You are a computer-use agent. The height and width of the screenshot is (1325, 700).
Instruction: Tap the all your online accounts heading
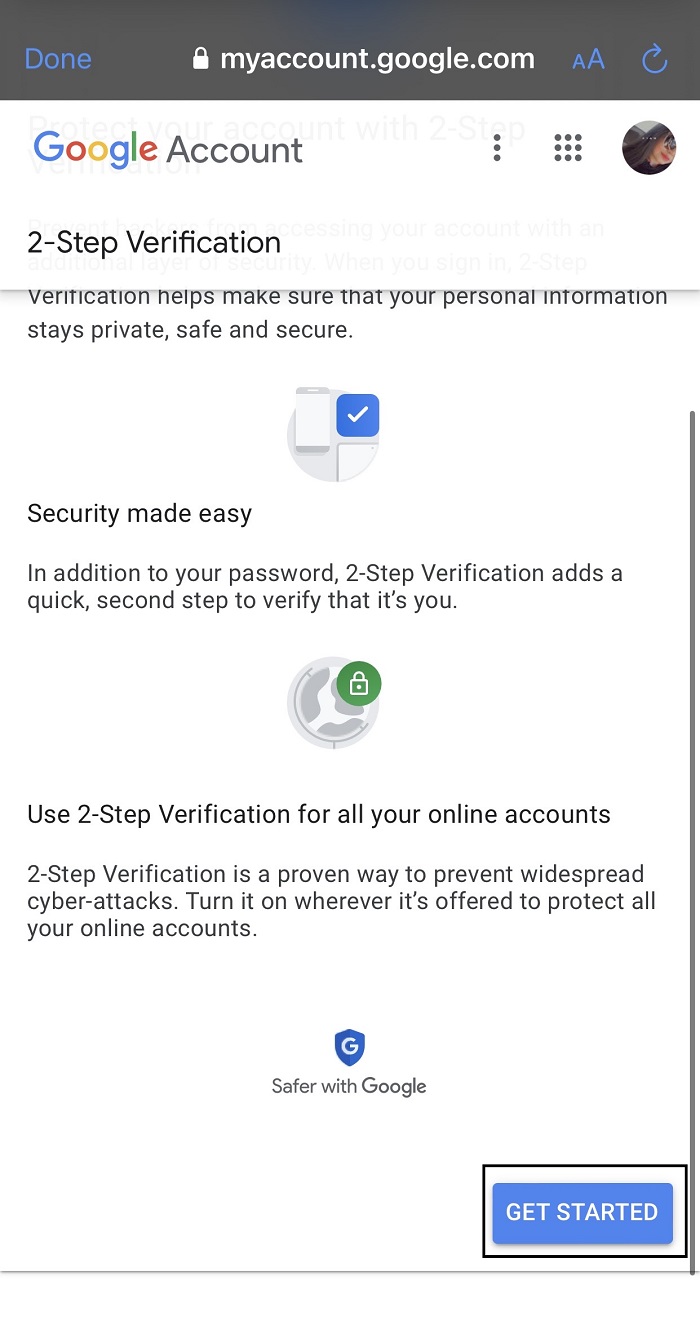point(319,814)
